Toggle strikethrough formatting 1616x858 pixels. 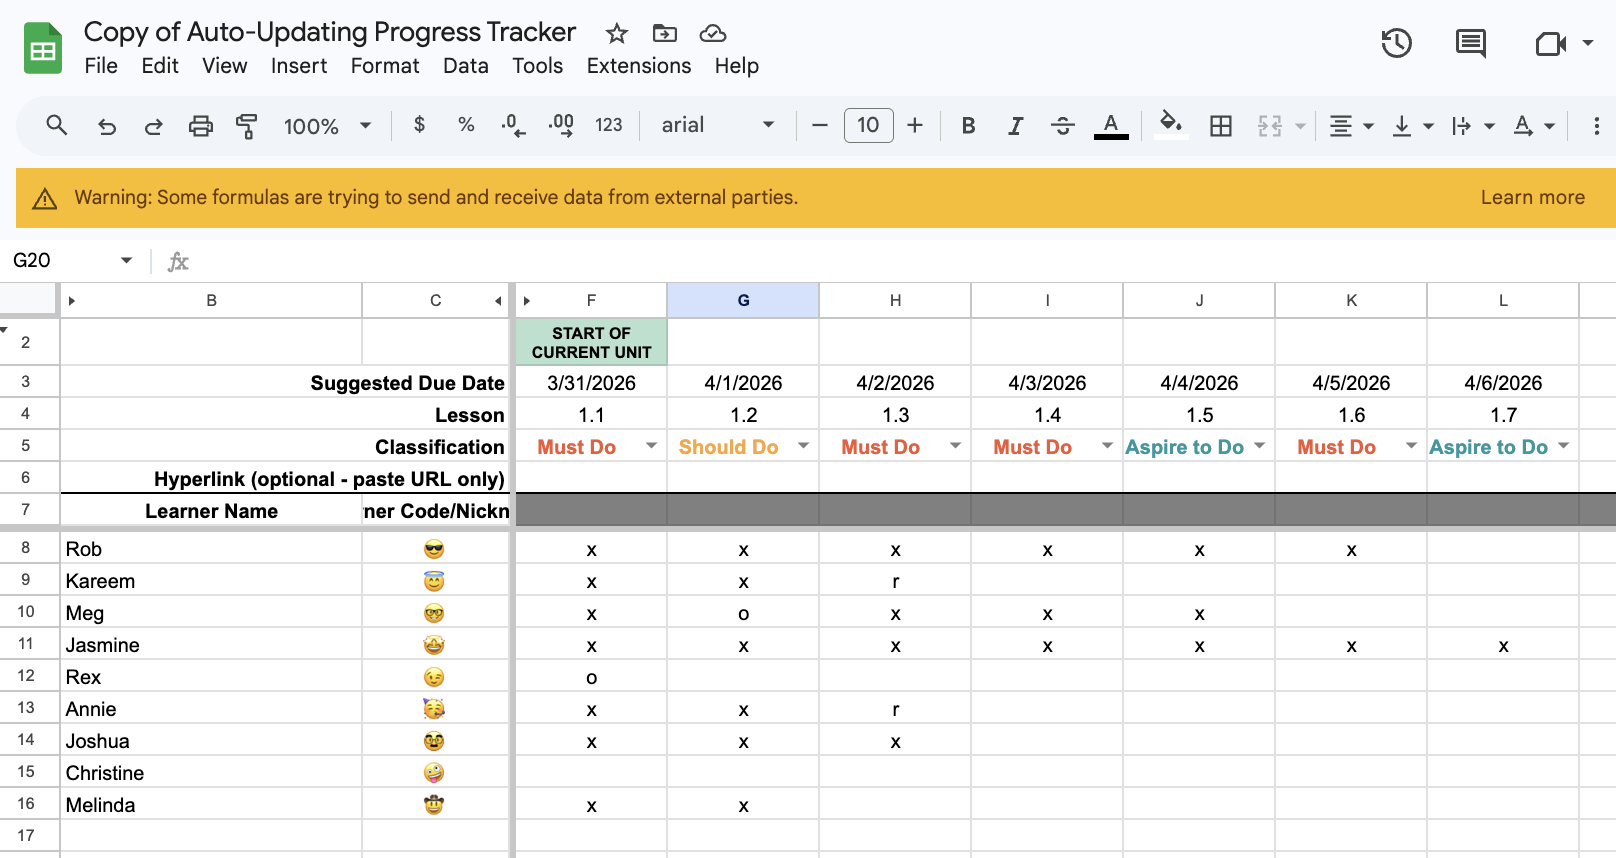(x=1063, y=126)
